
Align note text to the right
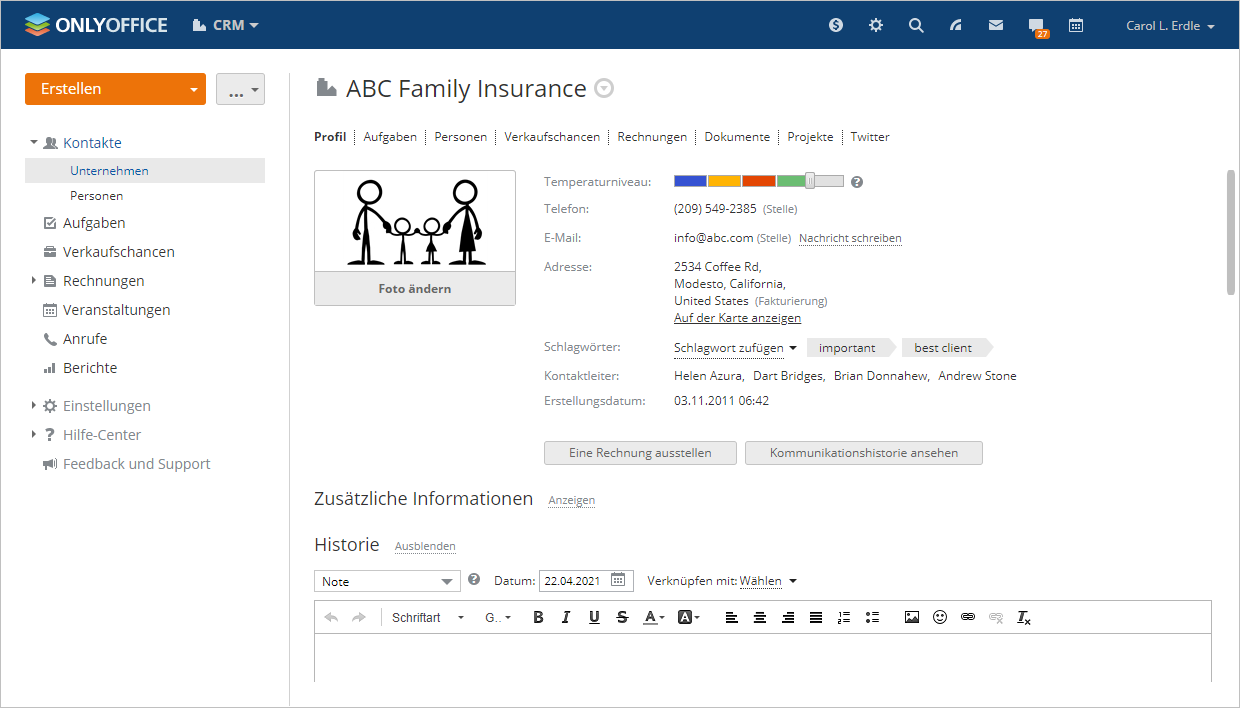[x=788, y=618]
